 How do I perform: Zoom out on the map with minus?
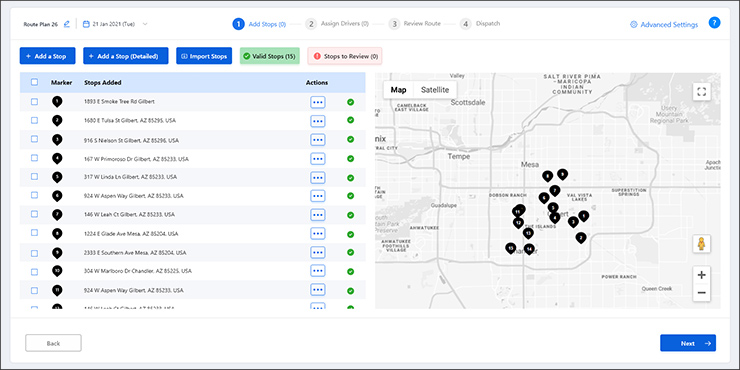701,293
